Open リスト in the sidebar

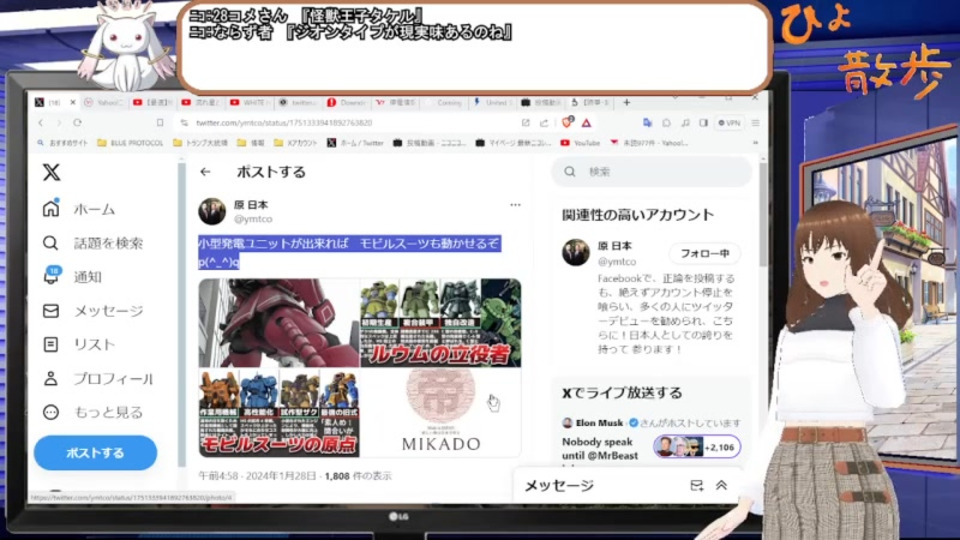(x=78, y=344)
